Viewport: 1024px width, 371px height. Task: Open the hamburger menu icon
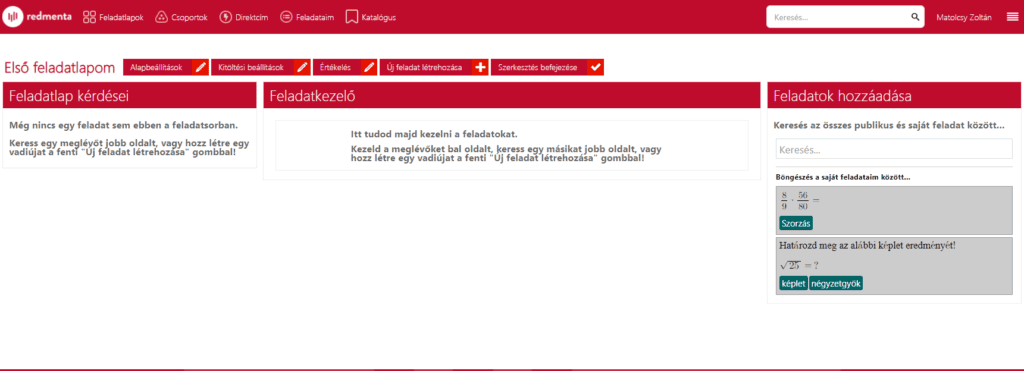click(1012, 18)
